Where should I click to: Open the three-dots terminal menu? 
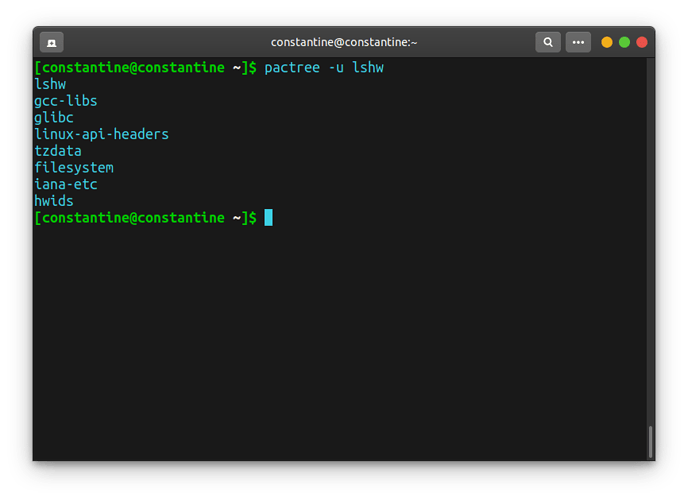coord(578,42)
